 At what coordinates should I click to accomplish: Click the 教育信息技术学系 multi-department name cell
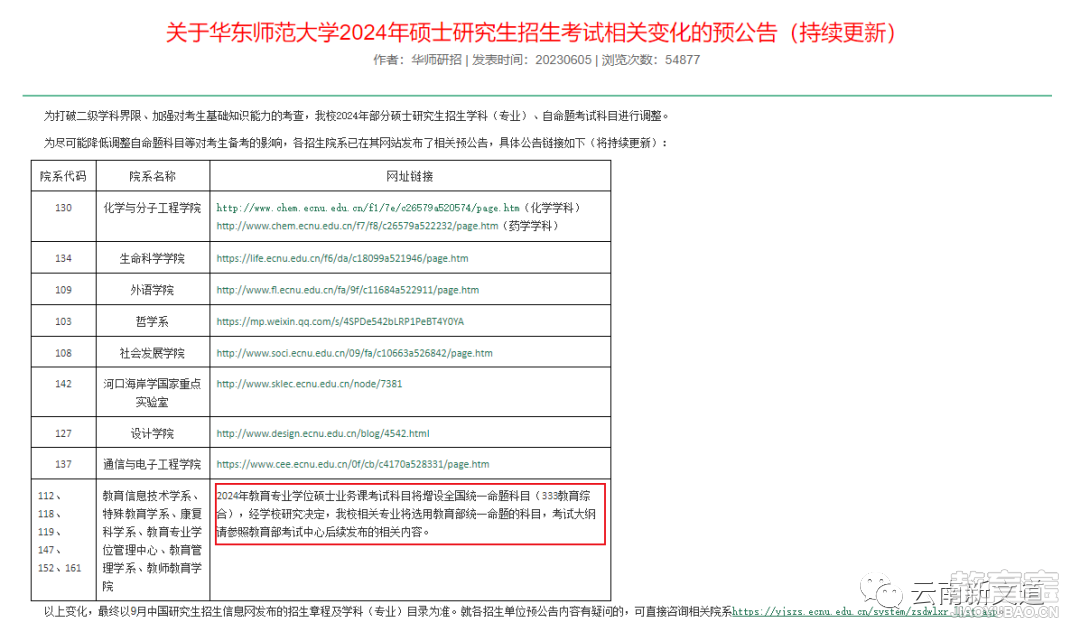(152, 540)
